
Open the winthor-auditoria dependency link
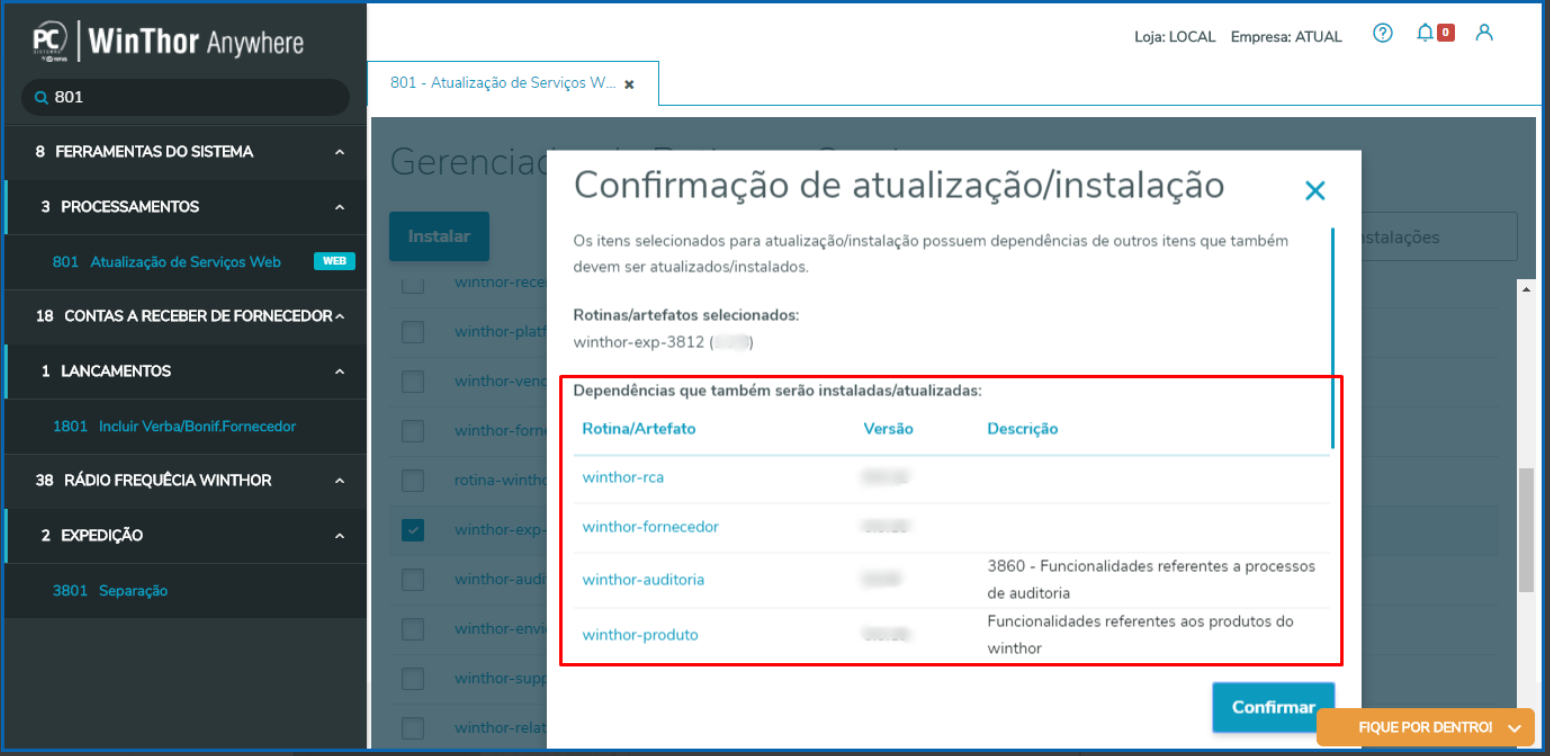[x=643, y=579]
